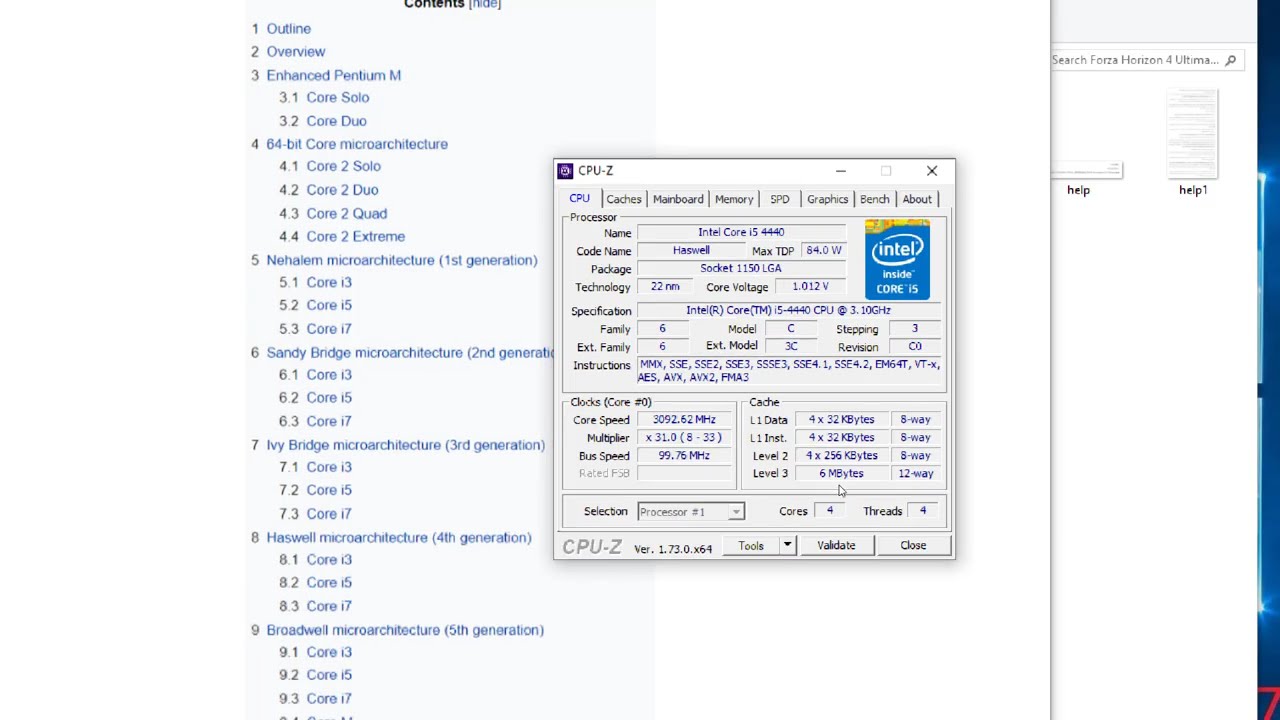Close CPU-Z with the title bar X
This screenshot has width=1280, height=720.
click(932, 171)
